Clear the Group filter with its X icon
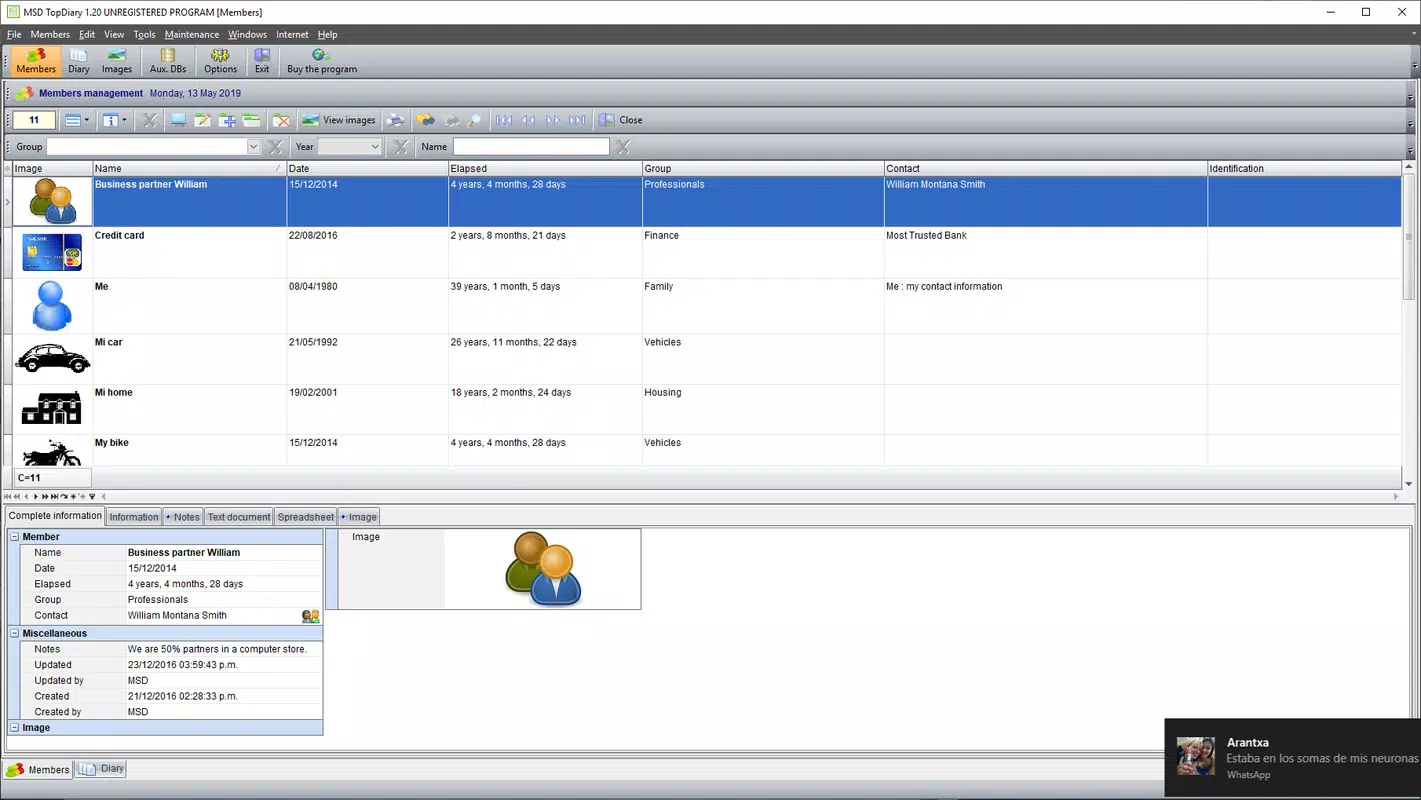 tap(276, 147)
